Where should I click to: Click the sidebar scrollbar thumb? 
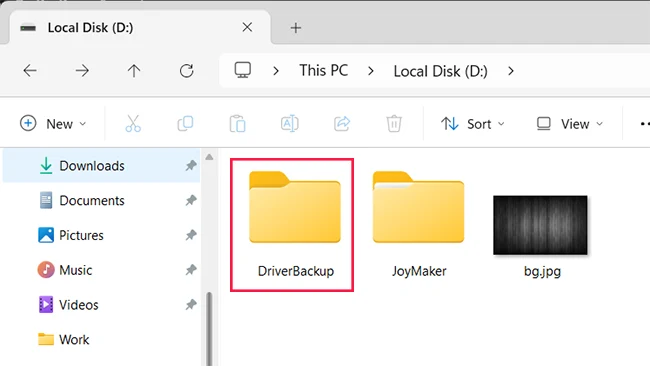tap(209, 329)
